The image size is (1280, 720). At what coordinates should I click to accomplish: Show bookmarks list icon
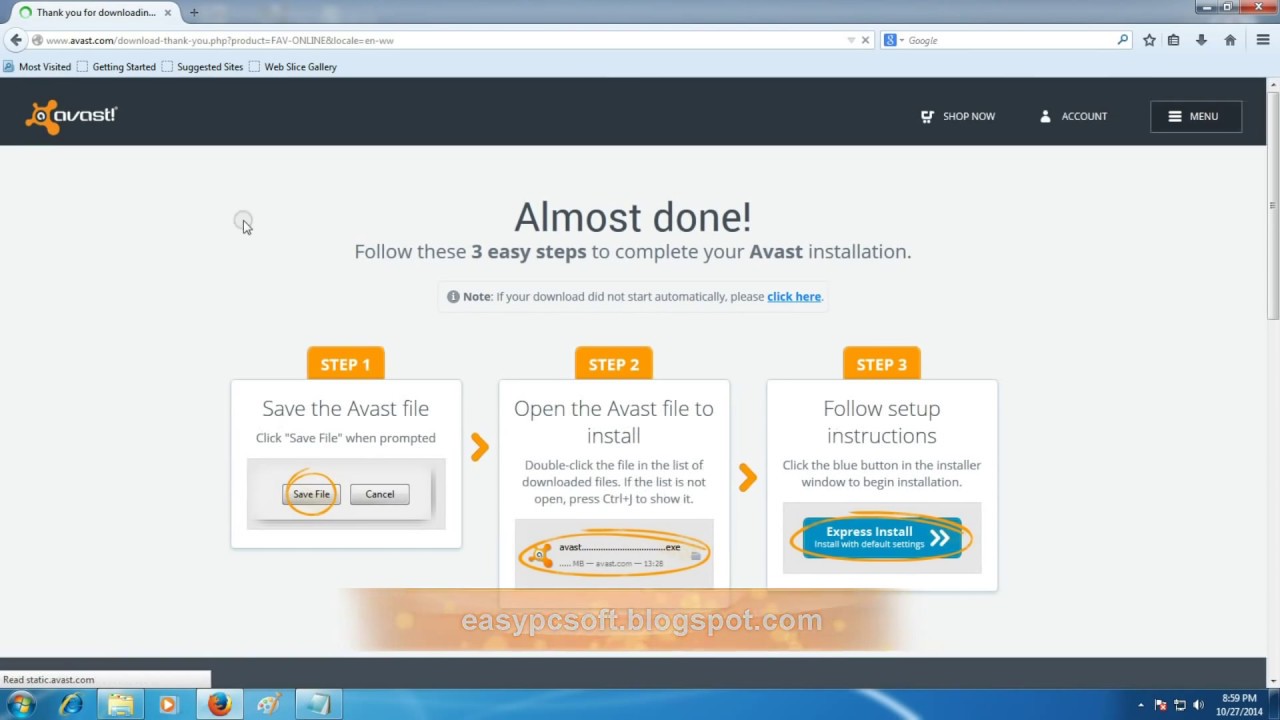click(1174, 40)
